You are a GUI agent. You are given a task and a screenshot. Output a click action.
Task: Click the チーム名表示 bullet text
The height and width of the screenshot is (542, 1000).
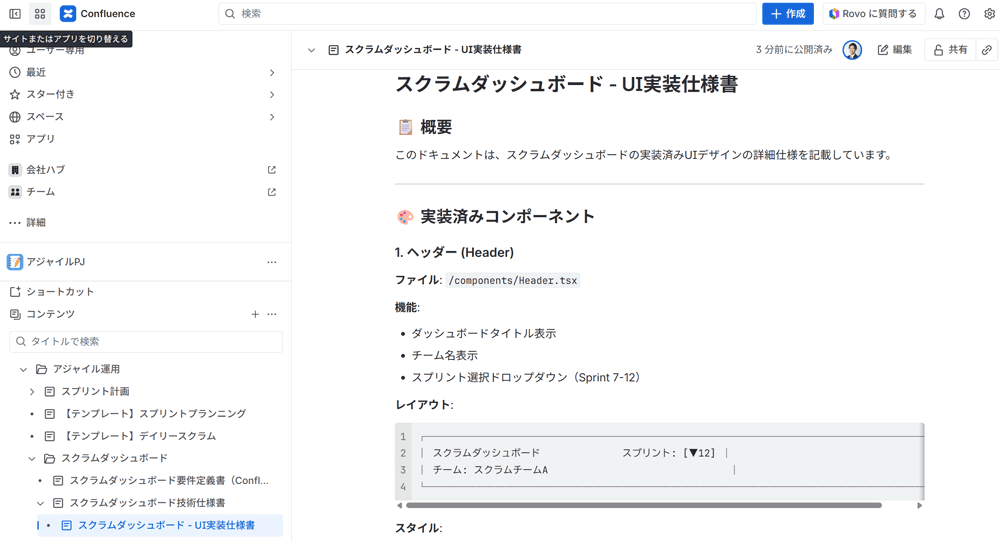pyautogui.click(x=445, y=356)
